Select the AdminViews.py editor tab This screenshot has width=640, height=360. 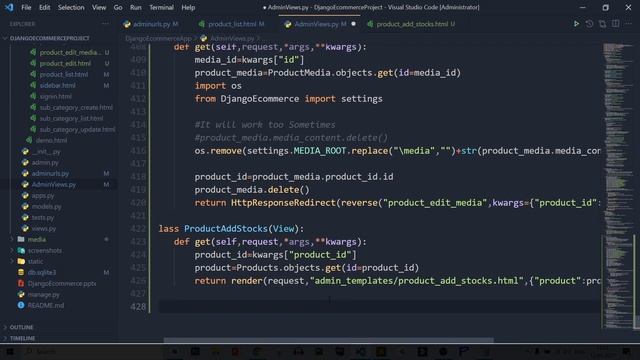click(x=320, y=24)
